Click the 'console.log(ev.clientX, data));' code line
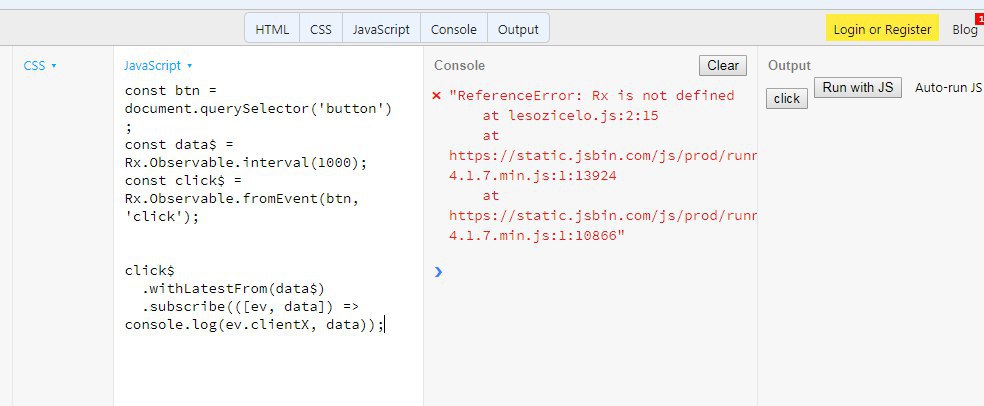Screen dimensions: 984x406 point(254,325)
